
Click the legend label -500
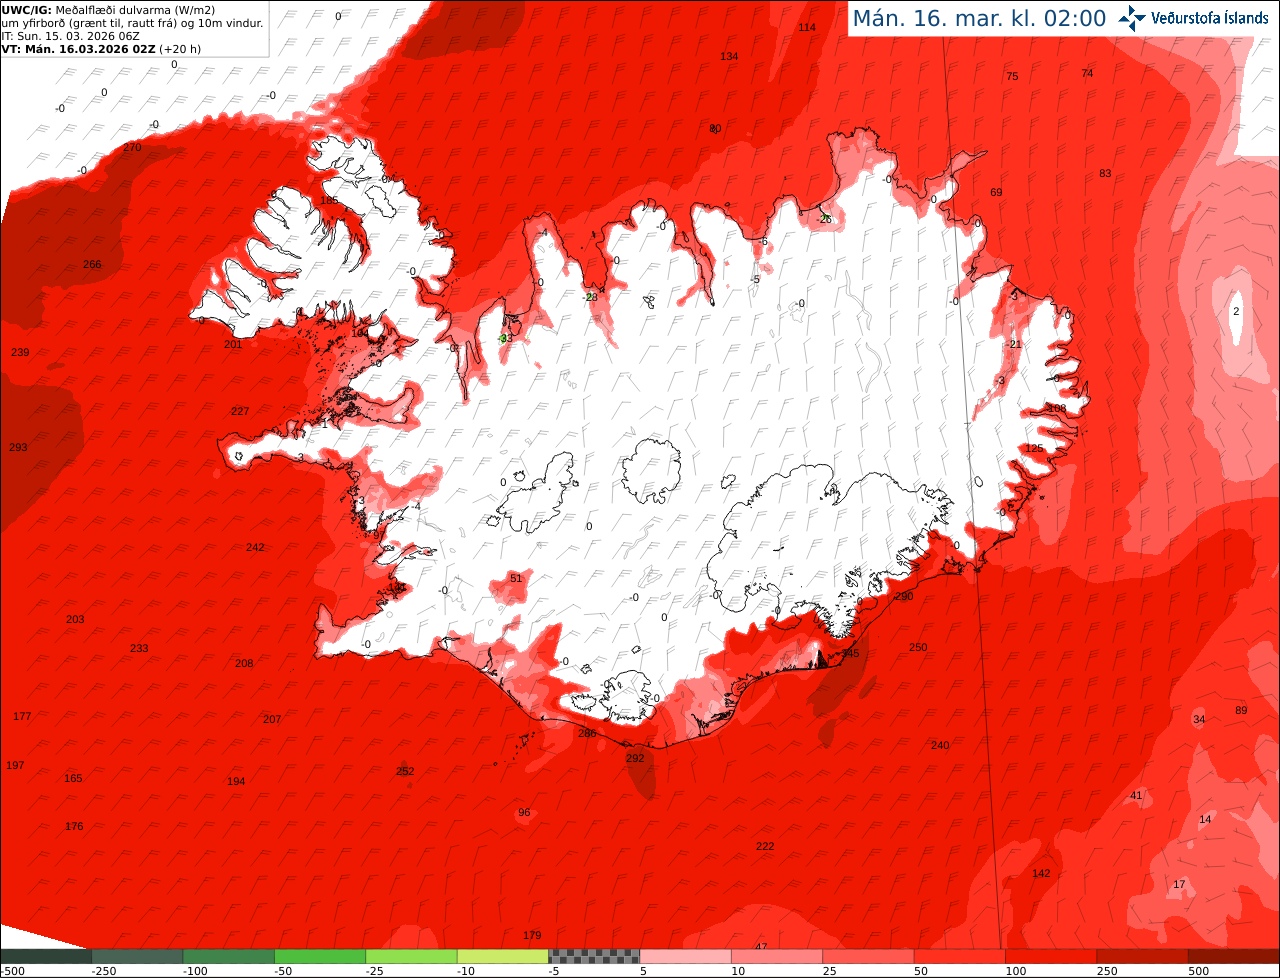pos(12,971)
